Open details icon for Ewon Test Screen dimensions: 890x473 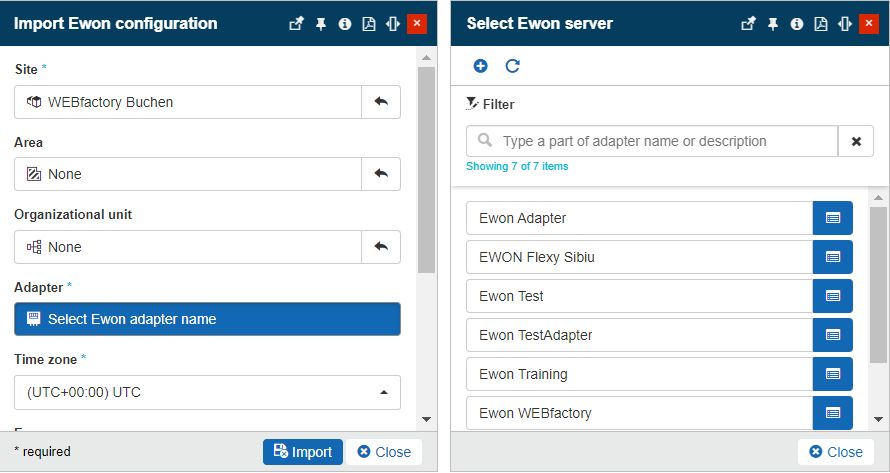tap(833, 296)
